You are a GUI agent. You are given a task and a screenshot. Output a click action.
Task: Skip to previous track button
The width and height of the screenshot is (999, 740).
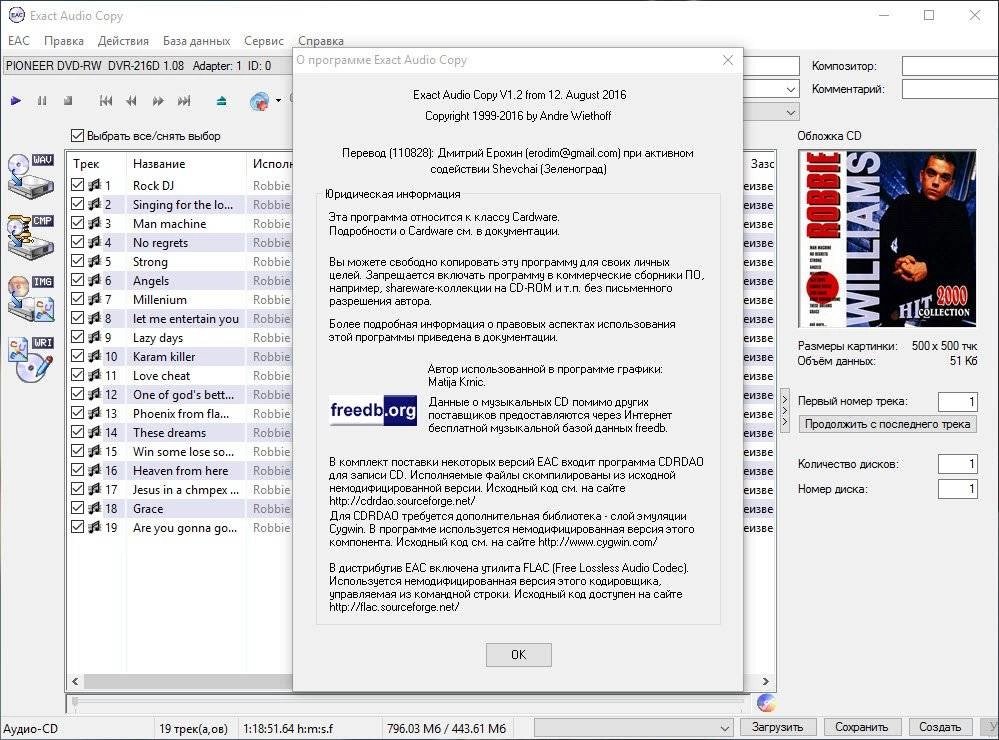coord(106,101)
